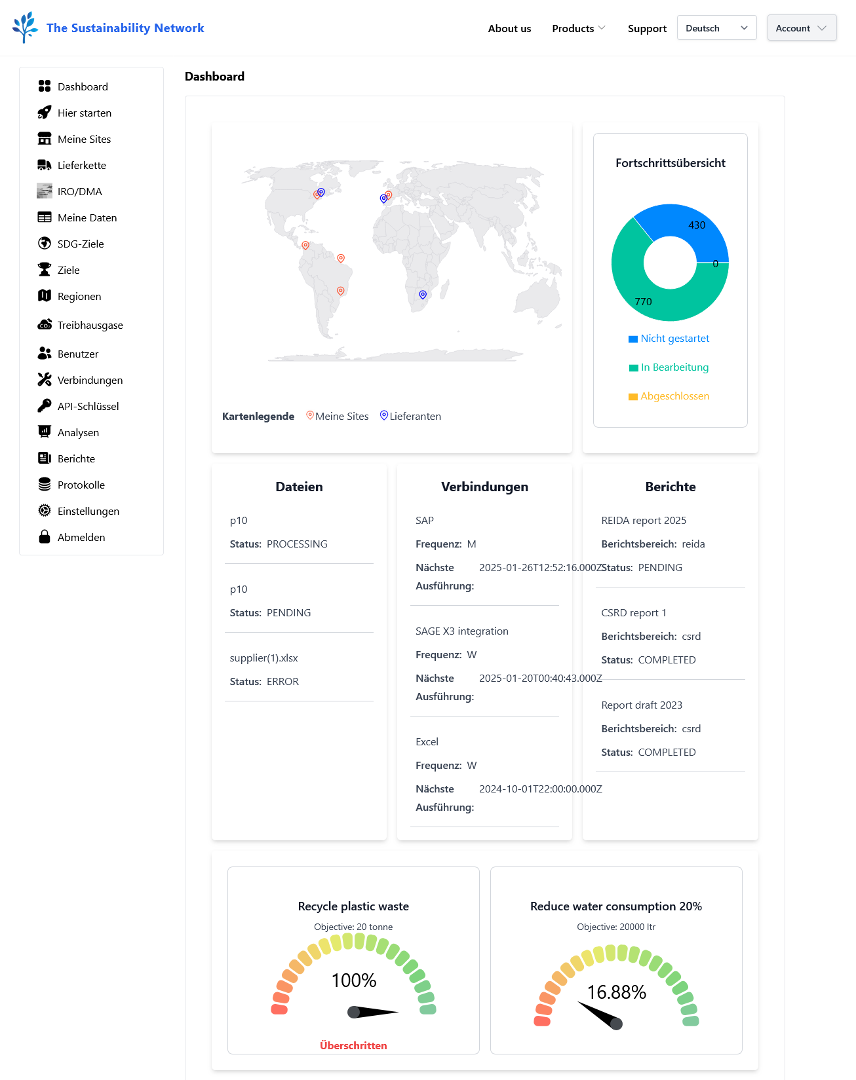This screenshot has height=1080, width=856.
Task: Click the world map near Australia
Action: coord(539,303)
